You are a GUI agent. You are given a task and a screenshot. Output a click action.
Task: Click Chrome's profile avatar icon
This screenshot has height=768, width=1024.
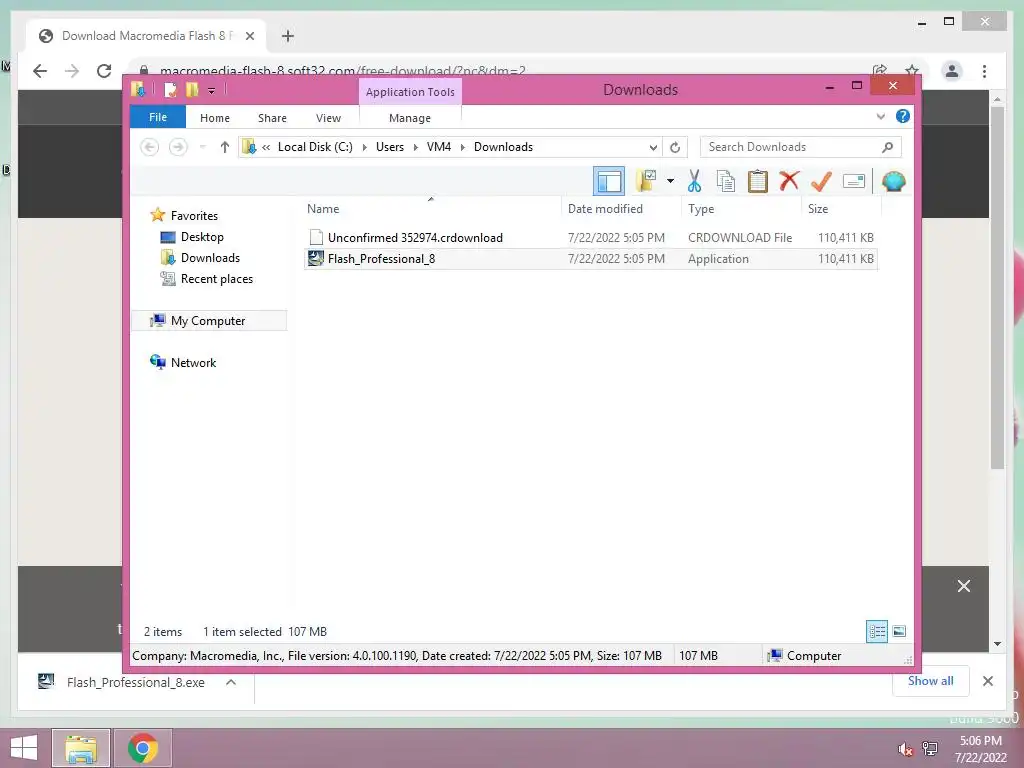pos(952,71)
